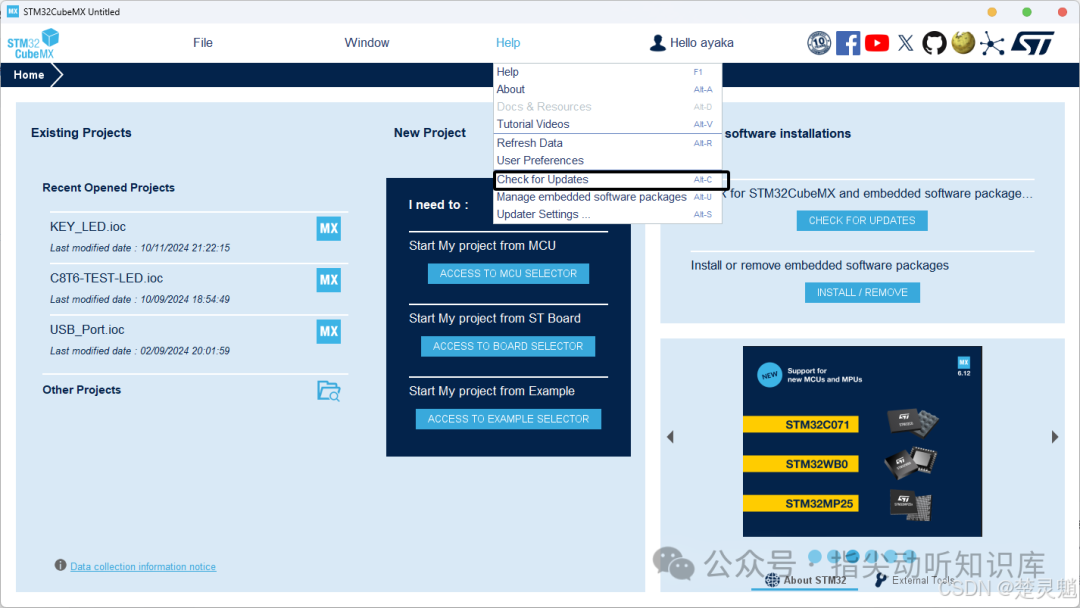The height and width of the screenshot is (608, 1080).
Task: Open the YouTube channel icon
Action: pyautogui.click(x=877, y=43)
